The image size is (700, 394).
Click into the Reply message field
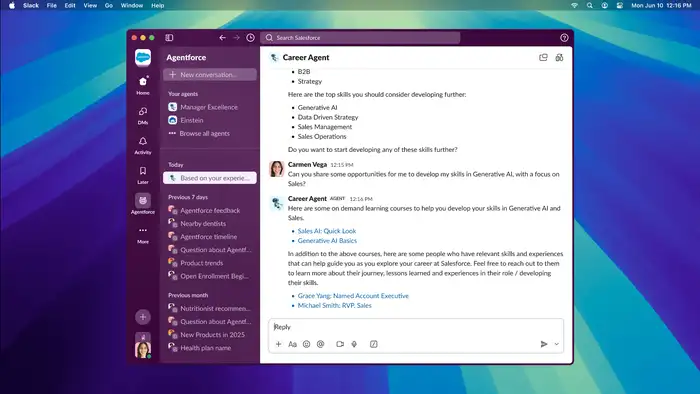point(416,327)
